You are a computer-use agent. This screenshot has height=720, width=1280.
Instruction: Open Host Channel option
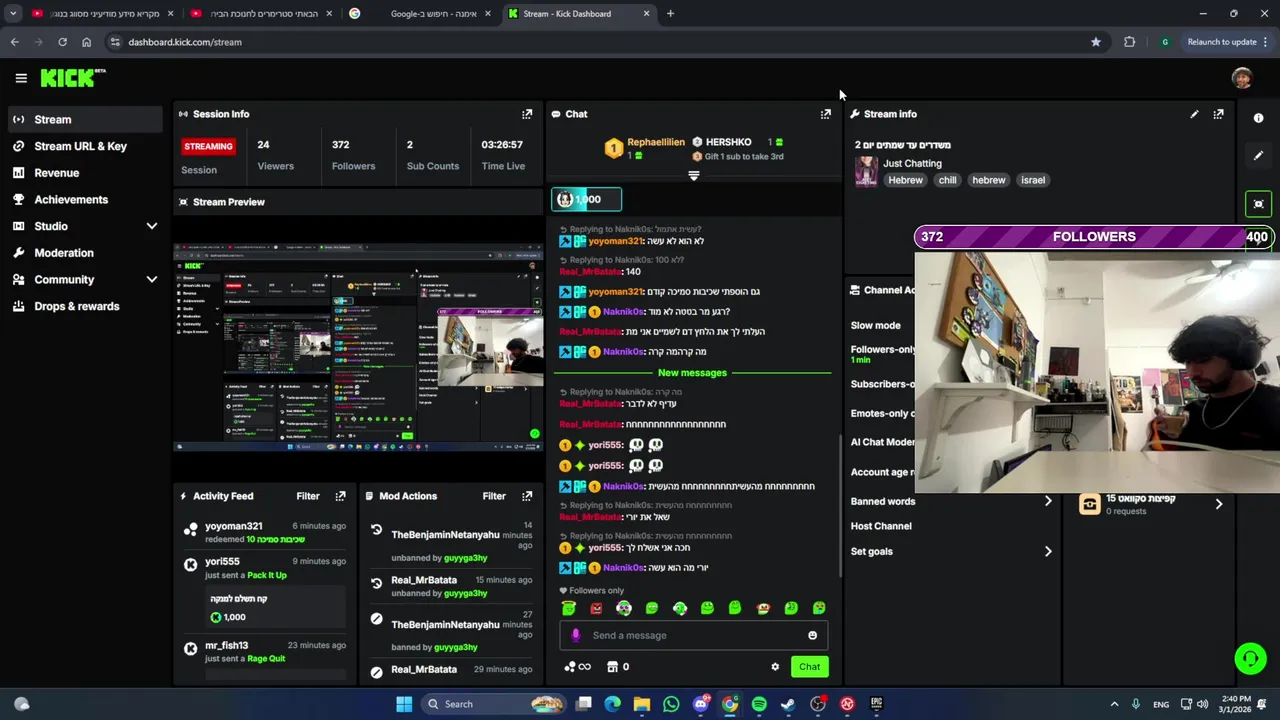tap(881, 526)
